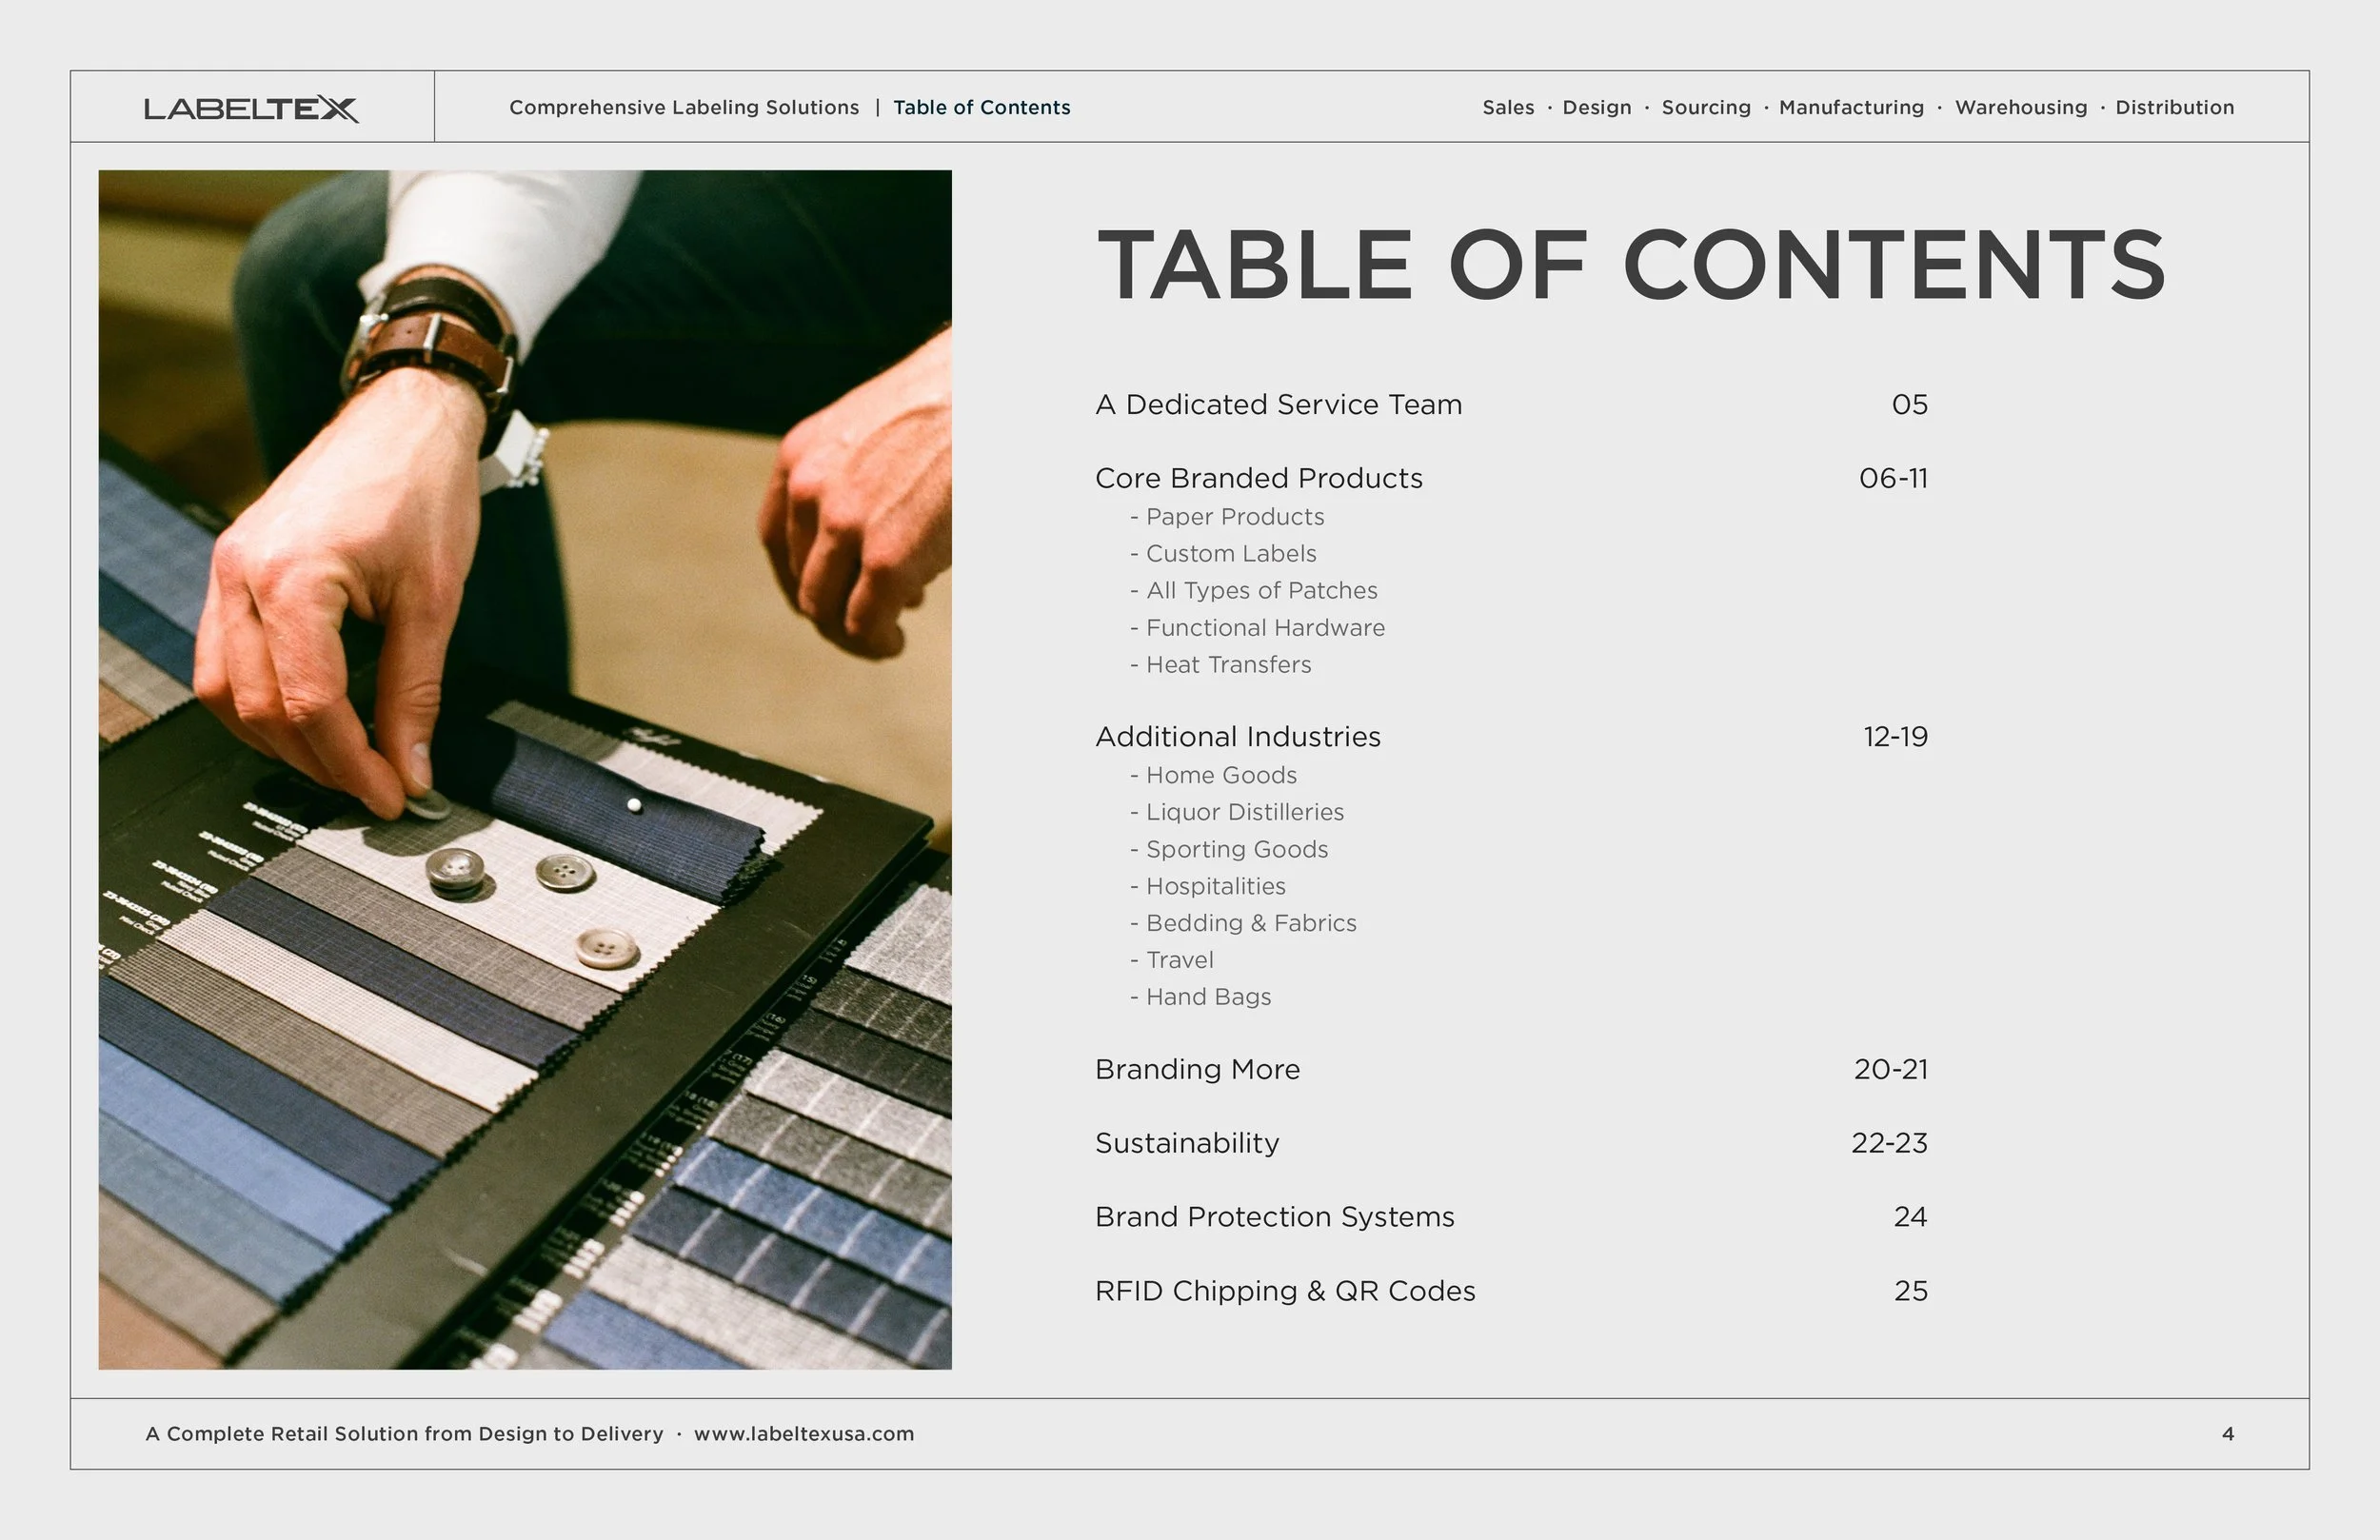Click the LABELTEX logo
This screenshot has height=1540, width=2380.
(252, 107)
